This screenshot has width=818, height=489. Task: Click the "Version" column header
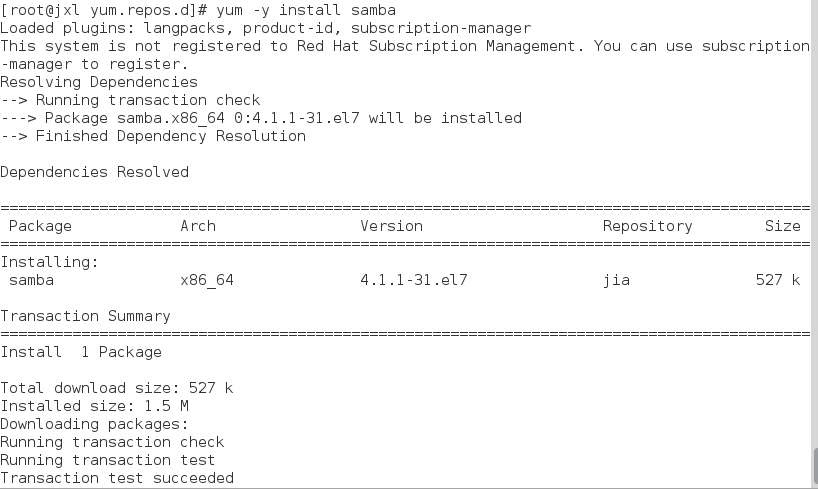391,226
